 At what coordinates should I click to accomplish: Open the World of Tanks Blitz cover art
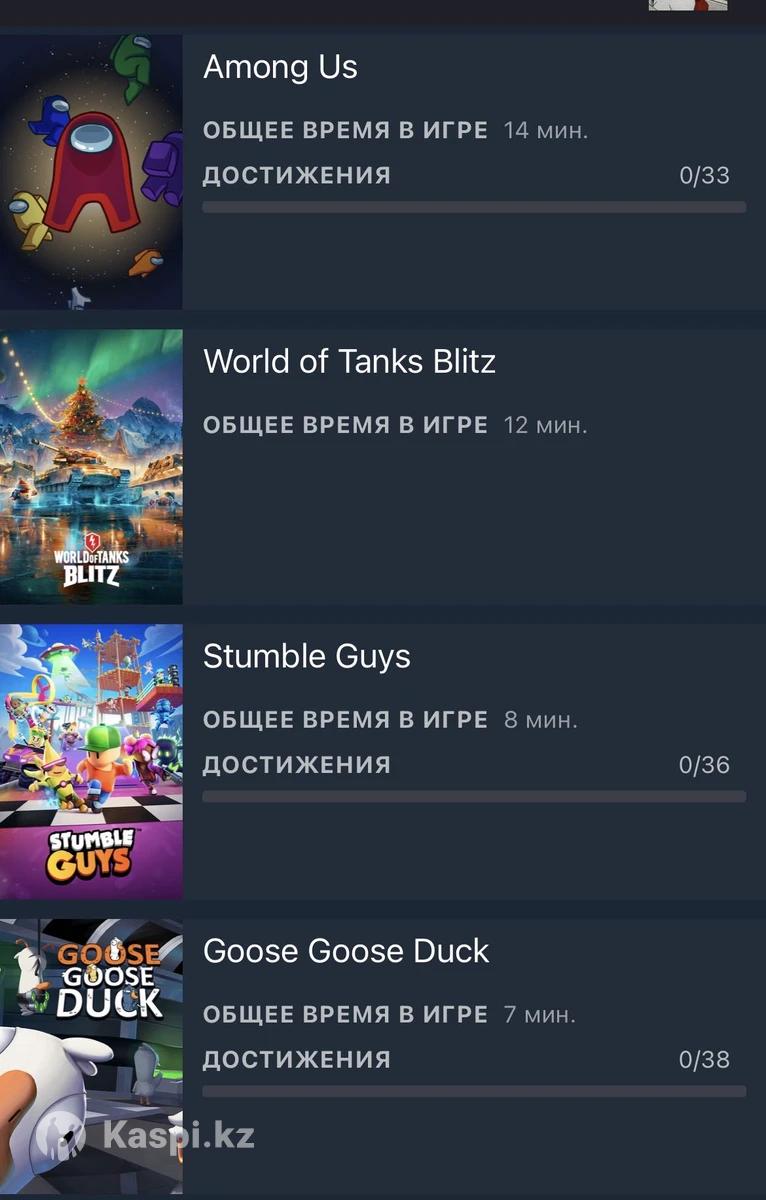91,467
